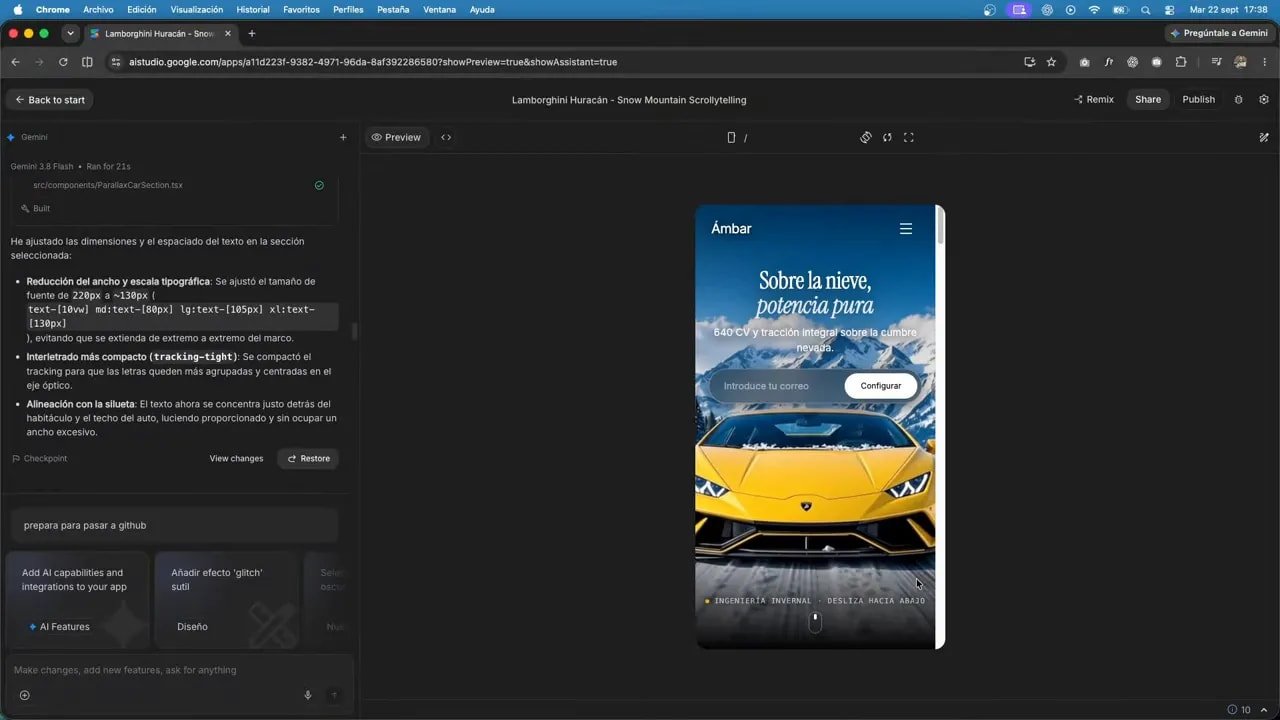This screenshot has width=1280, height=720.
Task: Open app settings gear icon
Action: point(1264,99)
